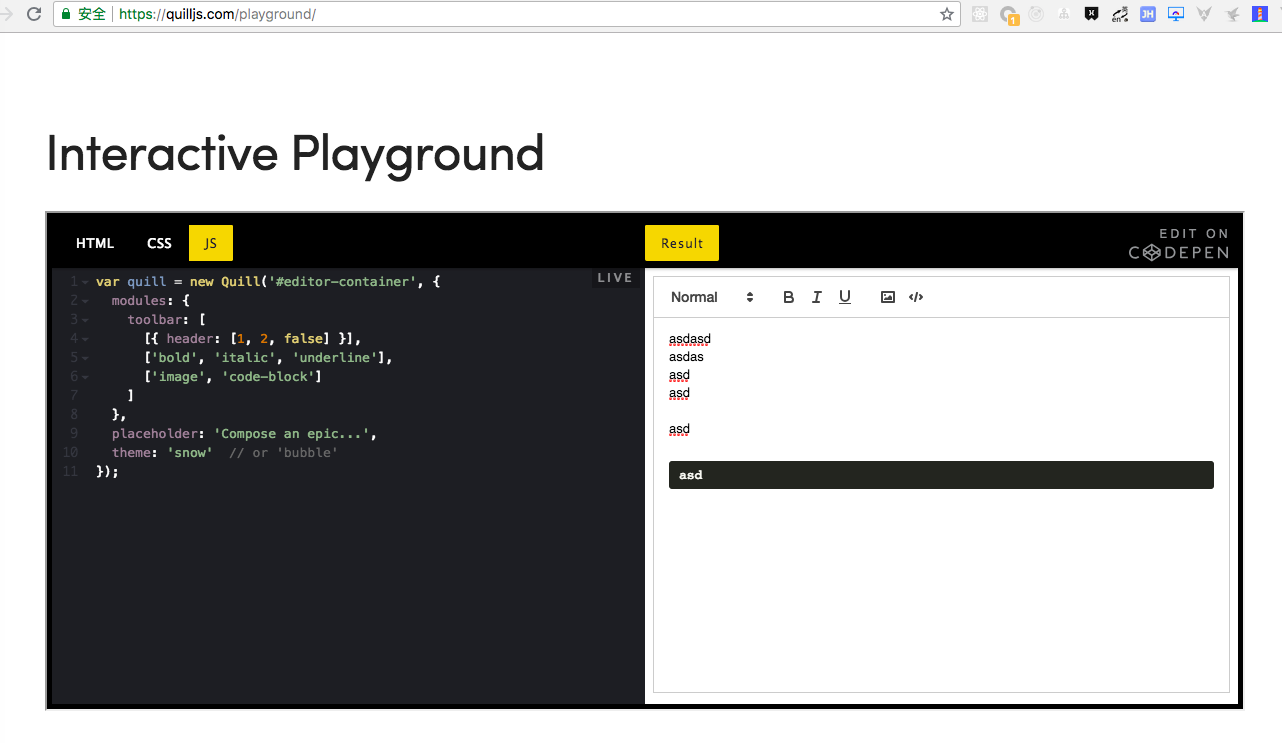Viewport: 1282px width, 743px height.
Task: Toggle underline formatting in the Quill toolbar
Action: [845, 297]
